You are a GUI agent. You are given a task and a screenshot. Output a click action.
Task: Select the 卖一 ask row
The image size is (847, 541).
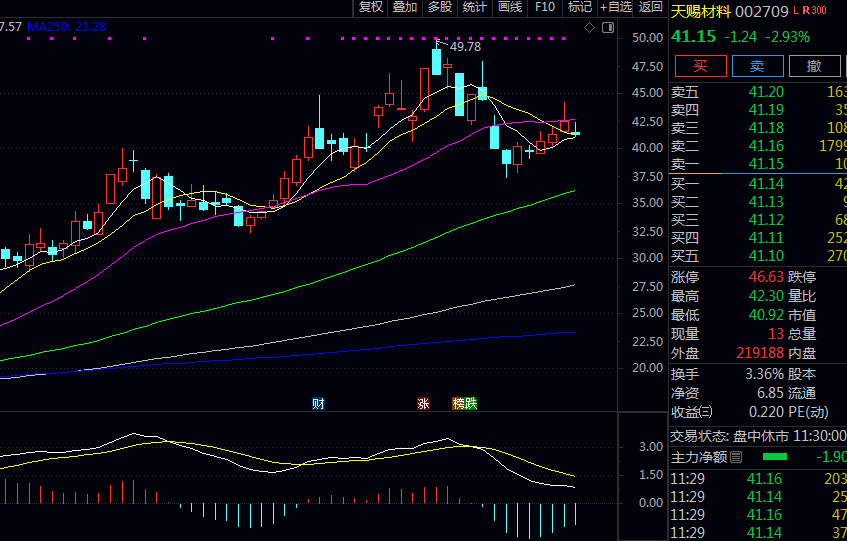(x=758, y=164)
